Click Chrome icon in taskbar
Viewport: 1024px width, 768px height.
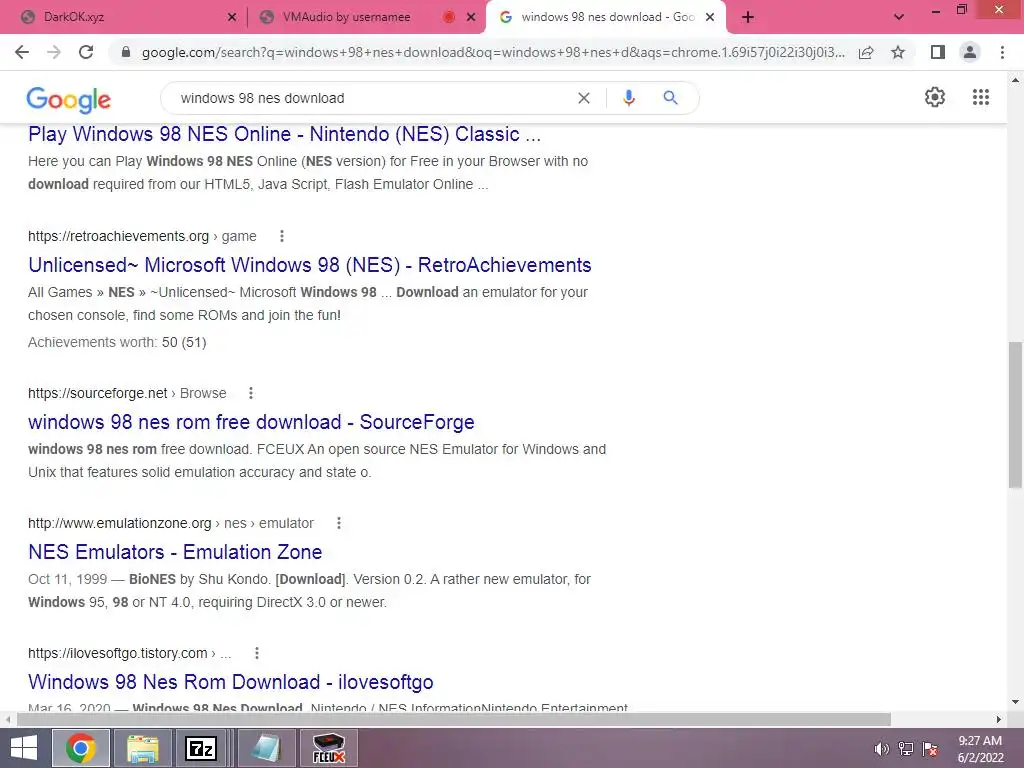[80, 748]
